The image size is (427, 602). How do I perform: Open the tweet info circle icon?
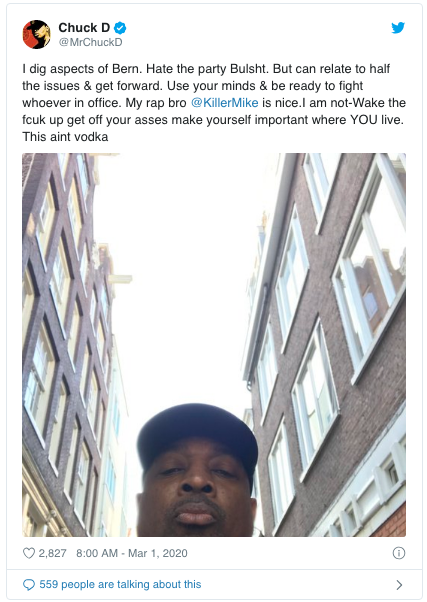399,553
